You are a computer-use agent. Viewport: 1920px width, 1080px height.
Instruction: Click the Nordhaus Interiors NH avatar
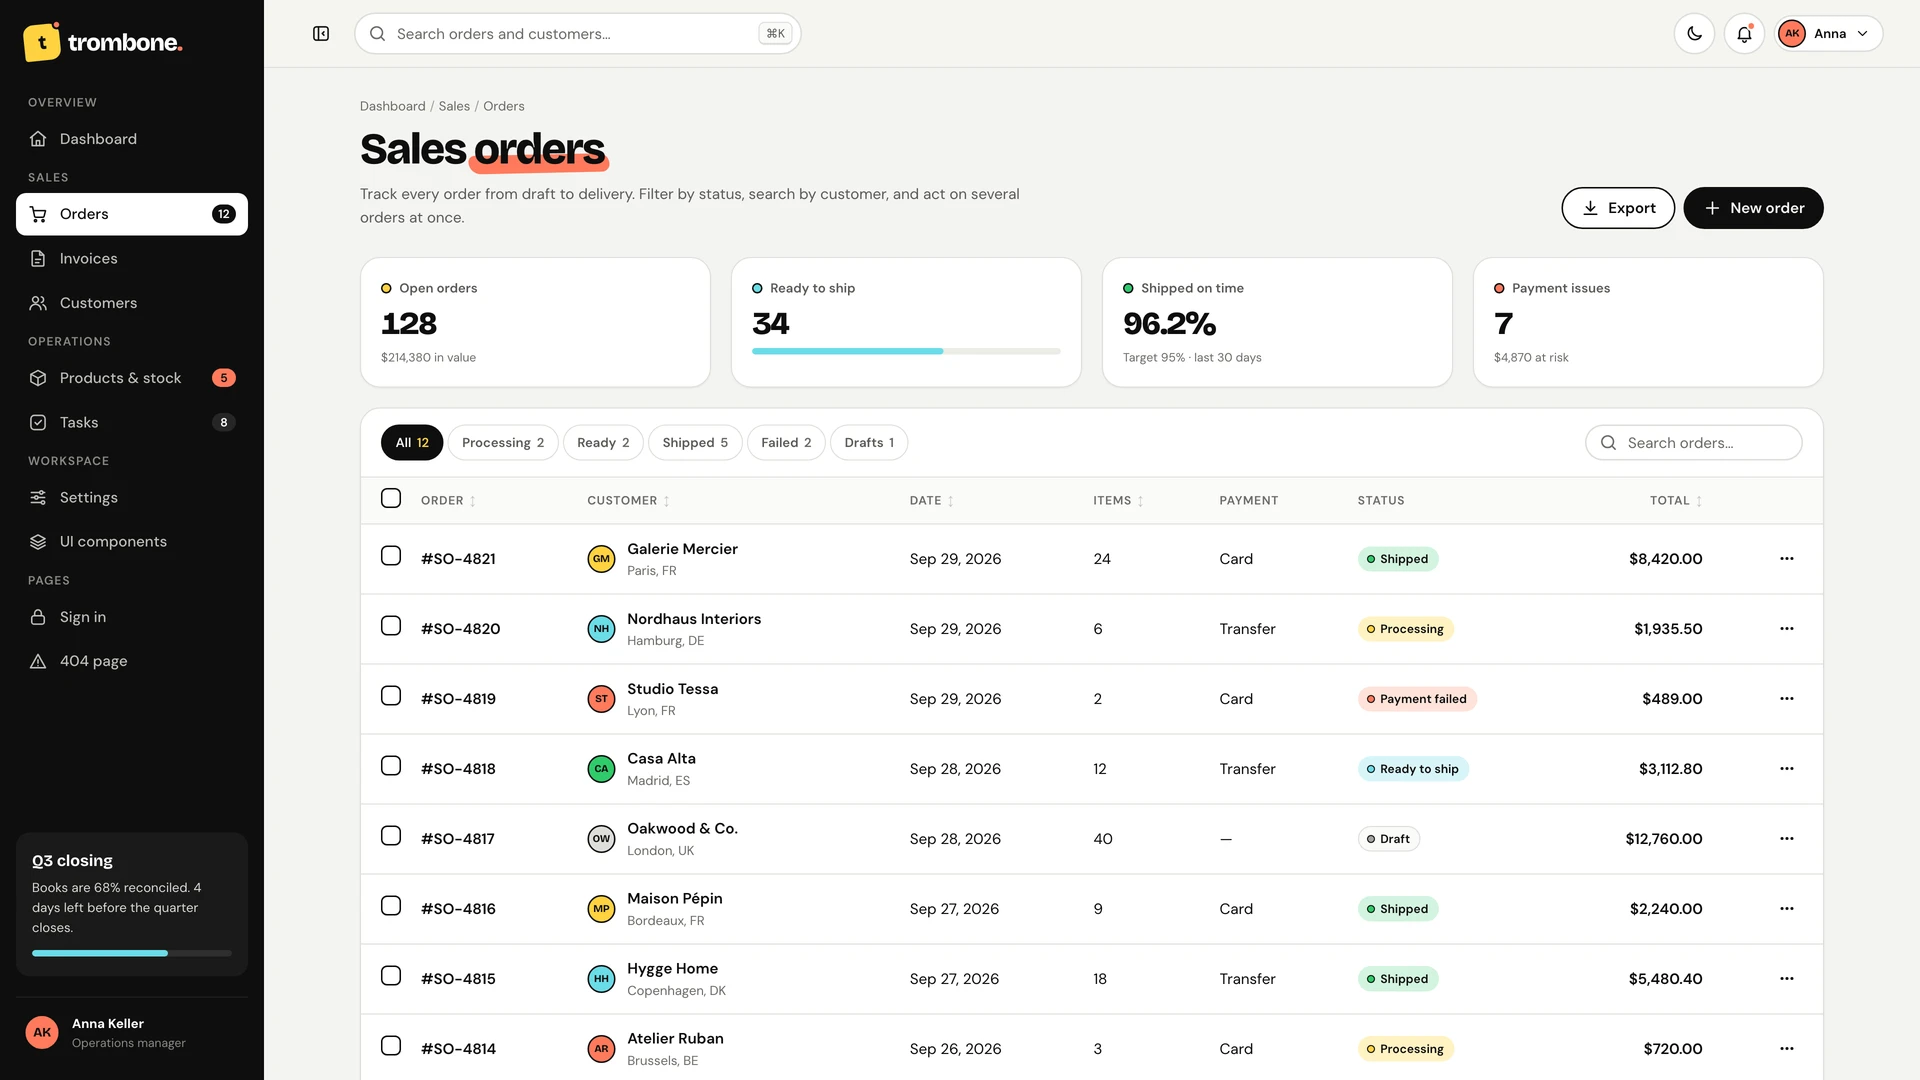pos(601,629)
